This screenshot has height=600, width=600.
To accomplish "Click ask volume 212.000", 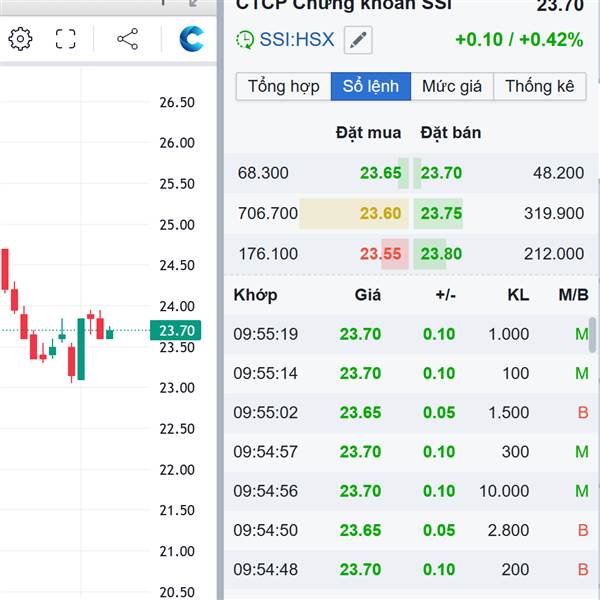I will (x=554, y=254).
